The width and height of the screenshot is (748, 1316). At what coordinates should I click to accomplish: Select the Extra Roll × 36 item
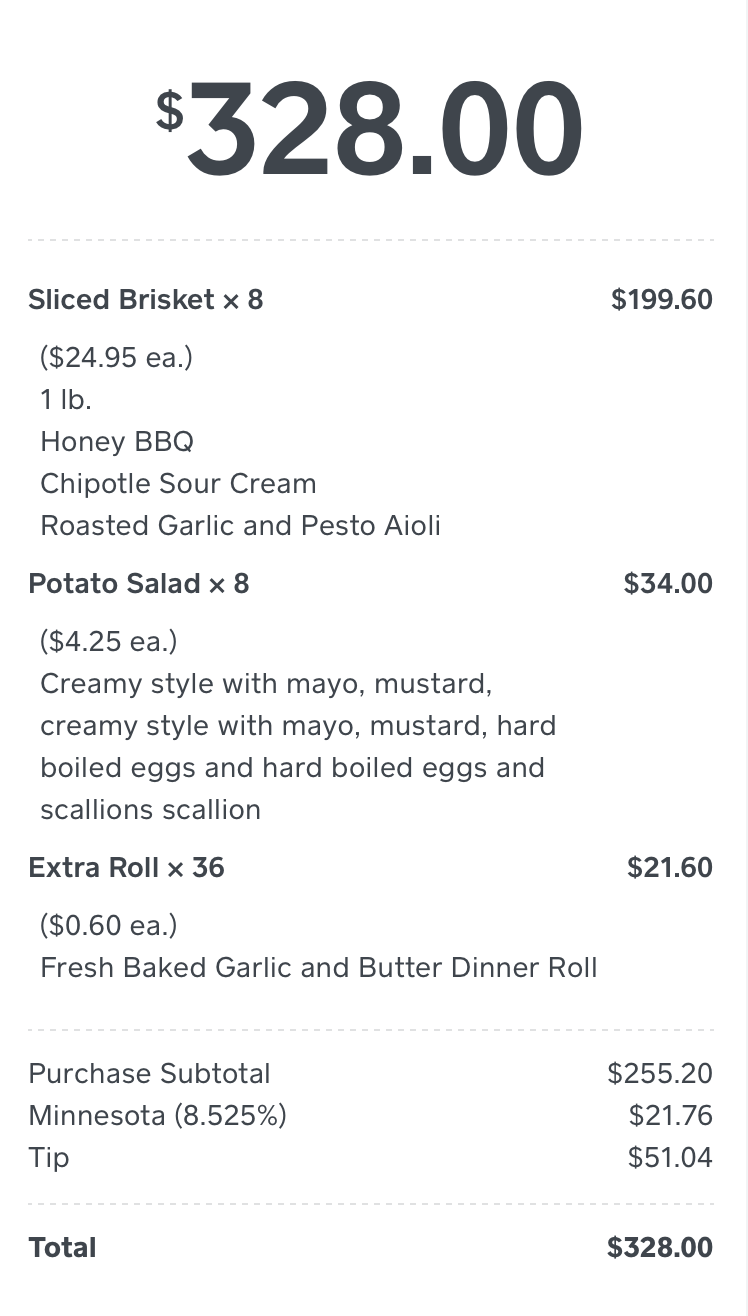(x=127, y=868)
